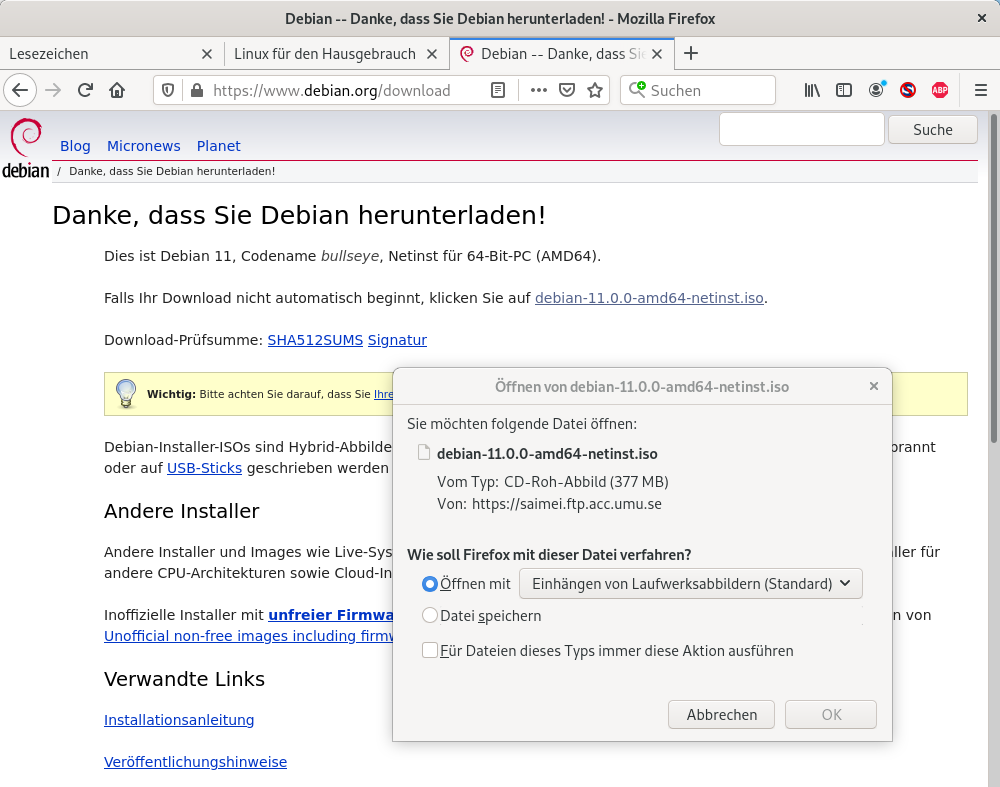The height and width of the screenshot is (787, 1000).
Task: Click the Suche button on page
Action: pyautogui.click(x=932, y=129)
